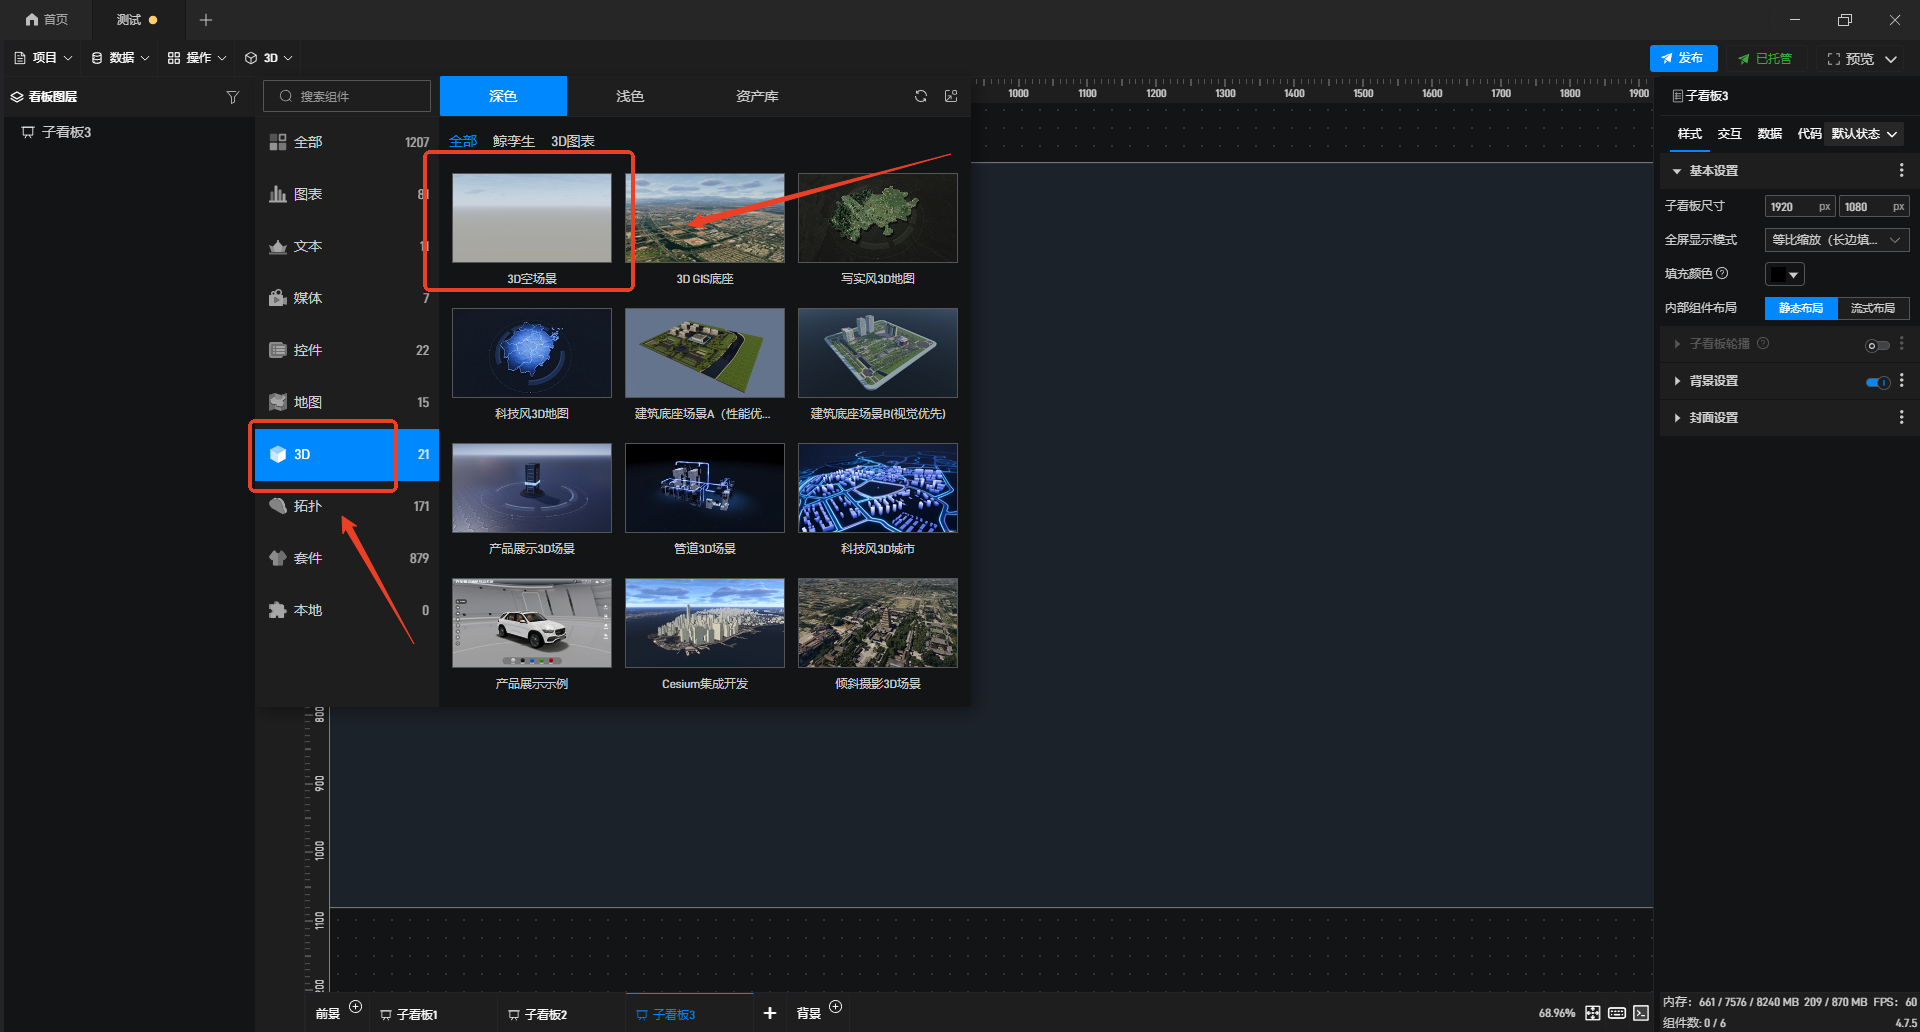Open the 填充颜色 color swatch
1920x1032 pixels.
(1784, 274)
